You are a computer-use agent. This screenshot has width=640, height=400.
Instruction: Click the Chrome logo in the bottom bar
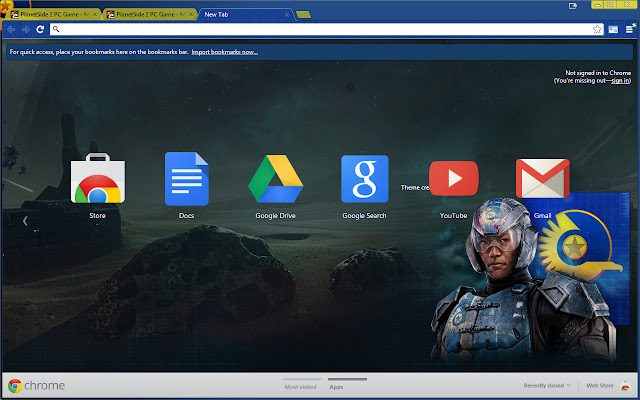(x=15, y=386)
